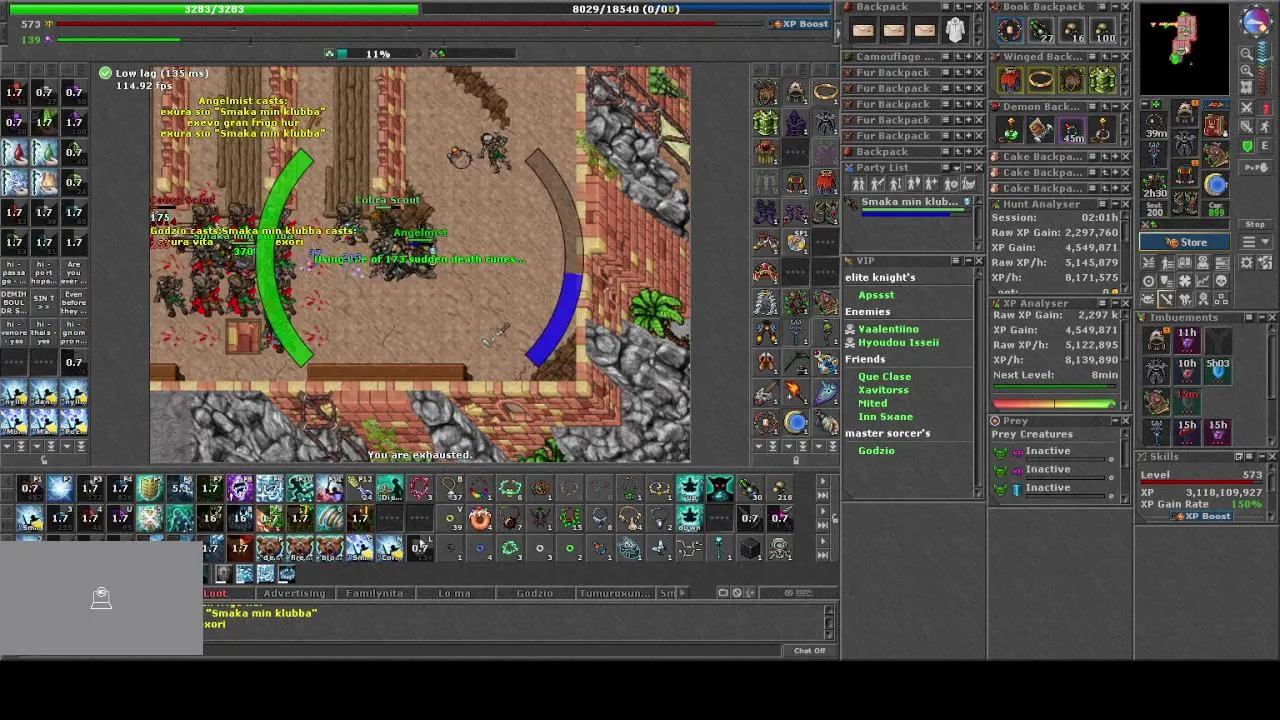This screenshot has height=720, width=1280.
Task: Collapse the Imbuements panel
Action: (1262, 317)
